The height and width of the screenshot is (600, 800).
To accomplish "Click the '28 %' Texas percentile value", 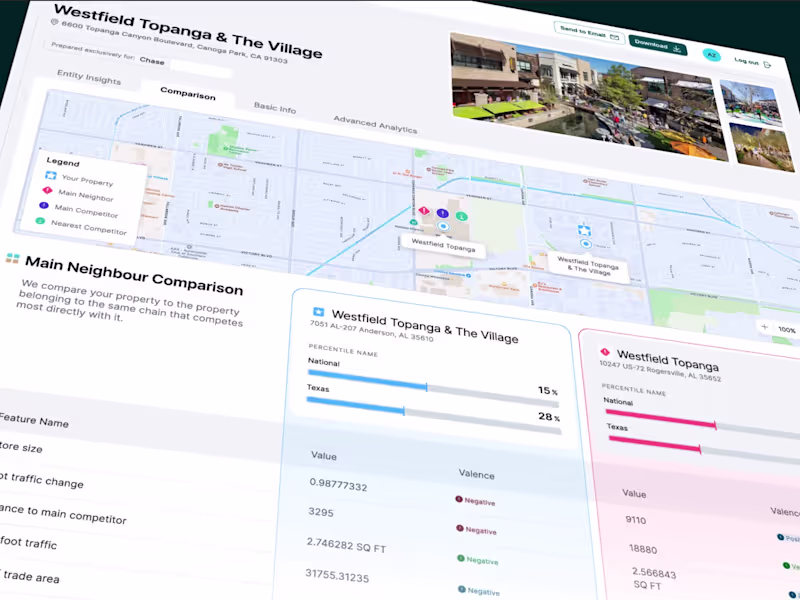I will point(549,417).
